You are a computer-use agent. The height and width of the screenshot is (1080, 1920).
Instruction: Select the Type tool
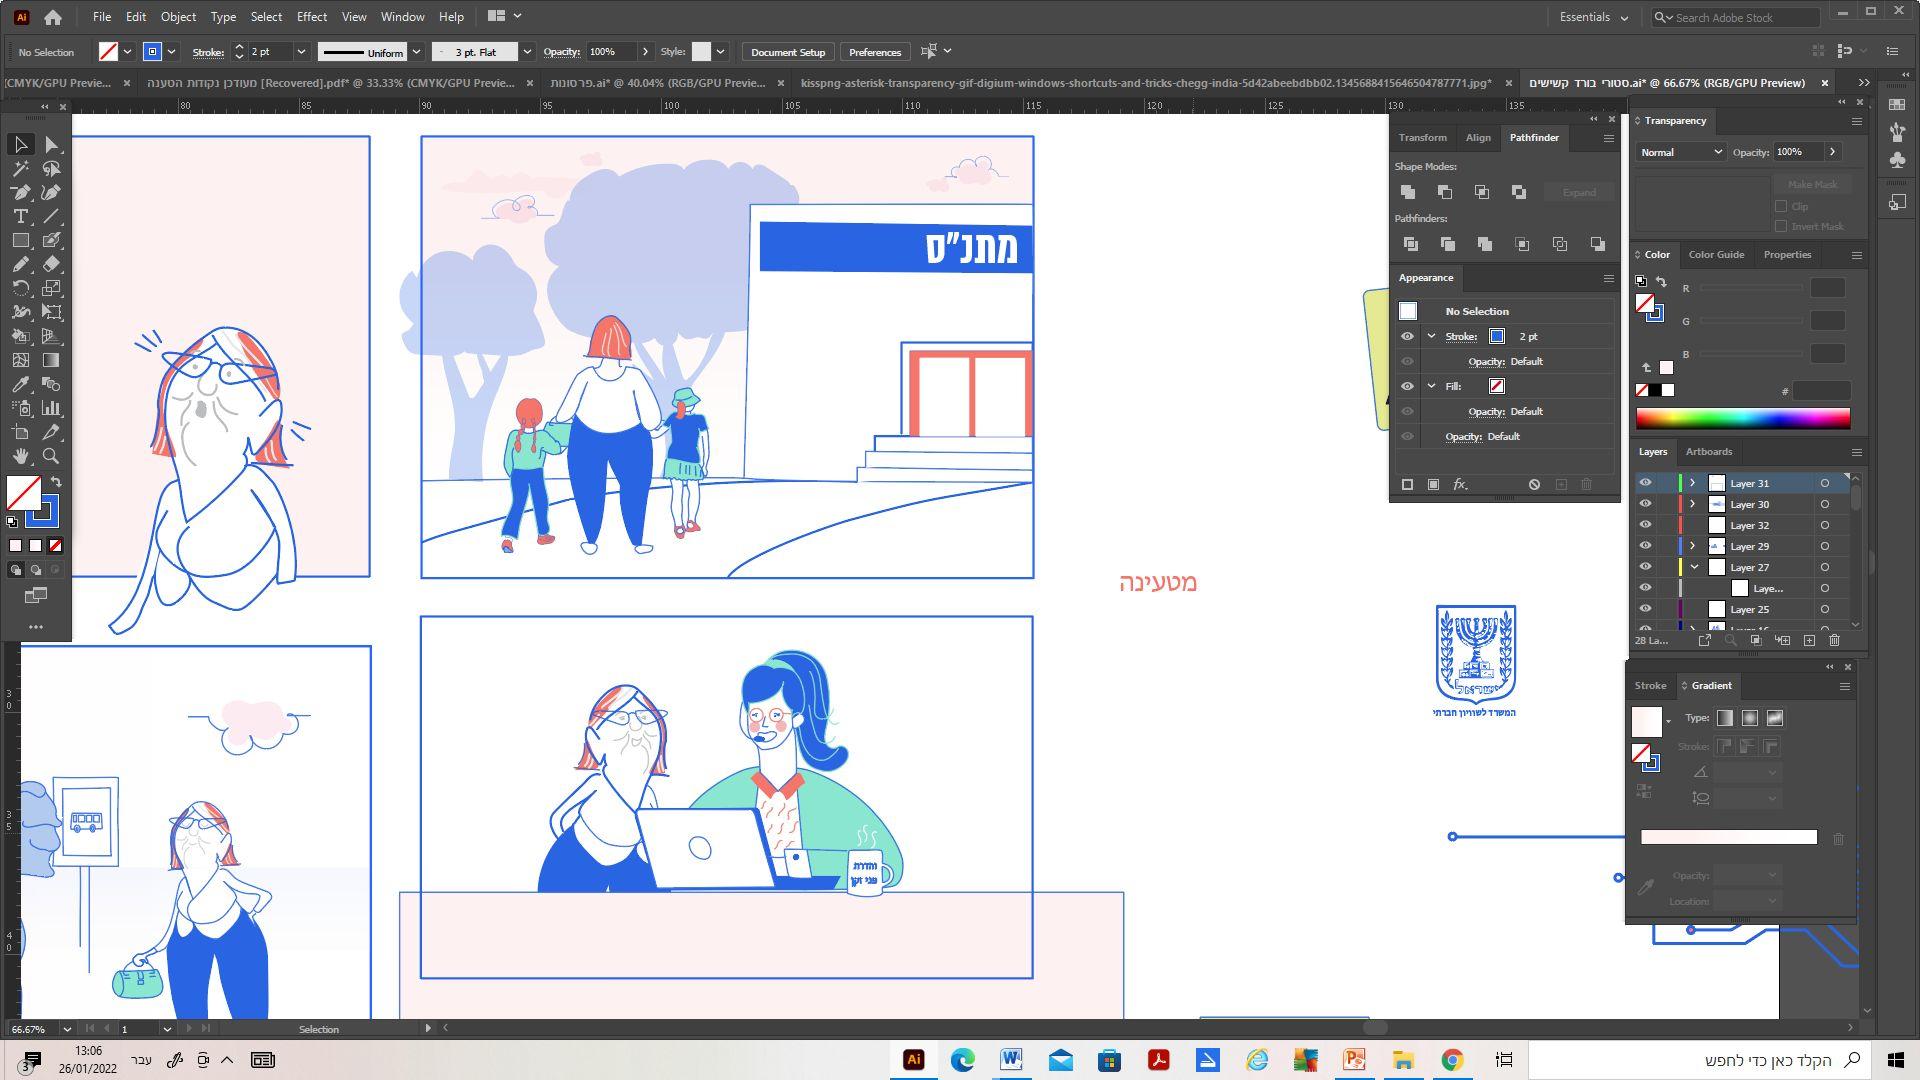(20, 217)
